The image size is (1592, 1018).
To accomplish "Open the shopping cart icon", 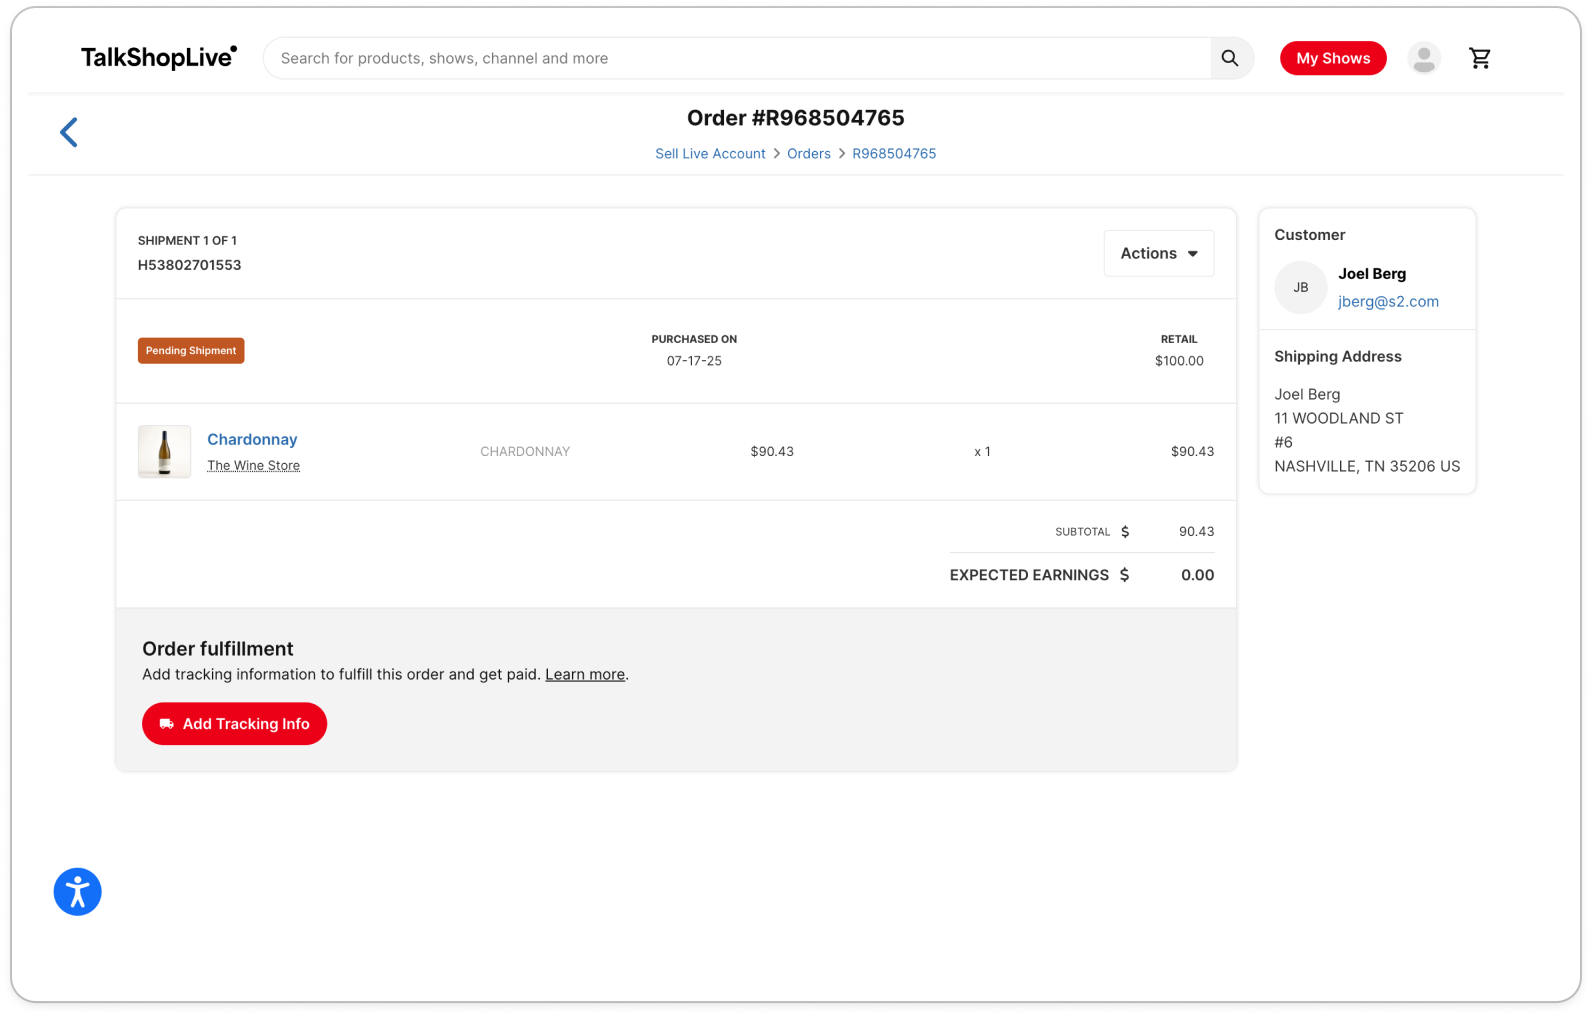I will pos(1480,58).
